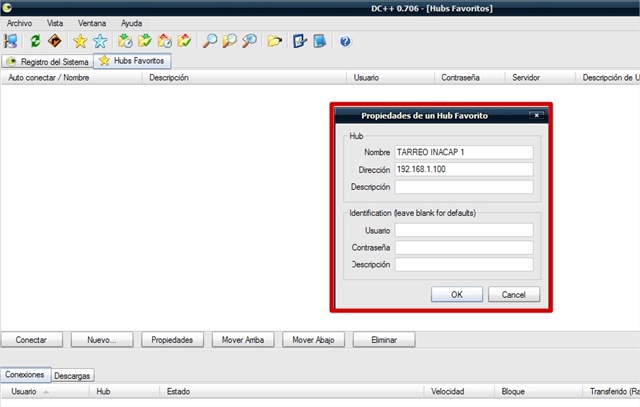Open the Vista menu
The height and width of the screenshot is (407, 640).
(x=55, y=23)
